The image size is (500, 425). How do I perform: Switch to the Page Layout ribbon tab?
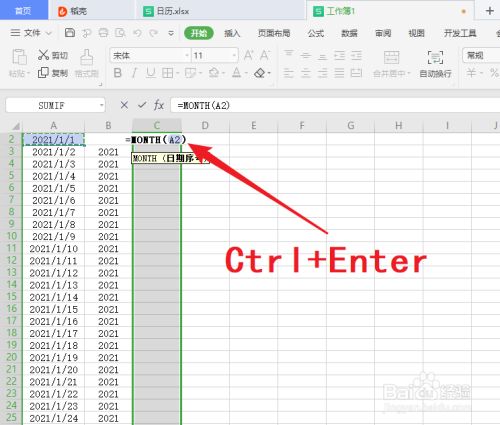[274, 33]
